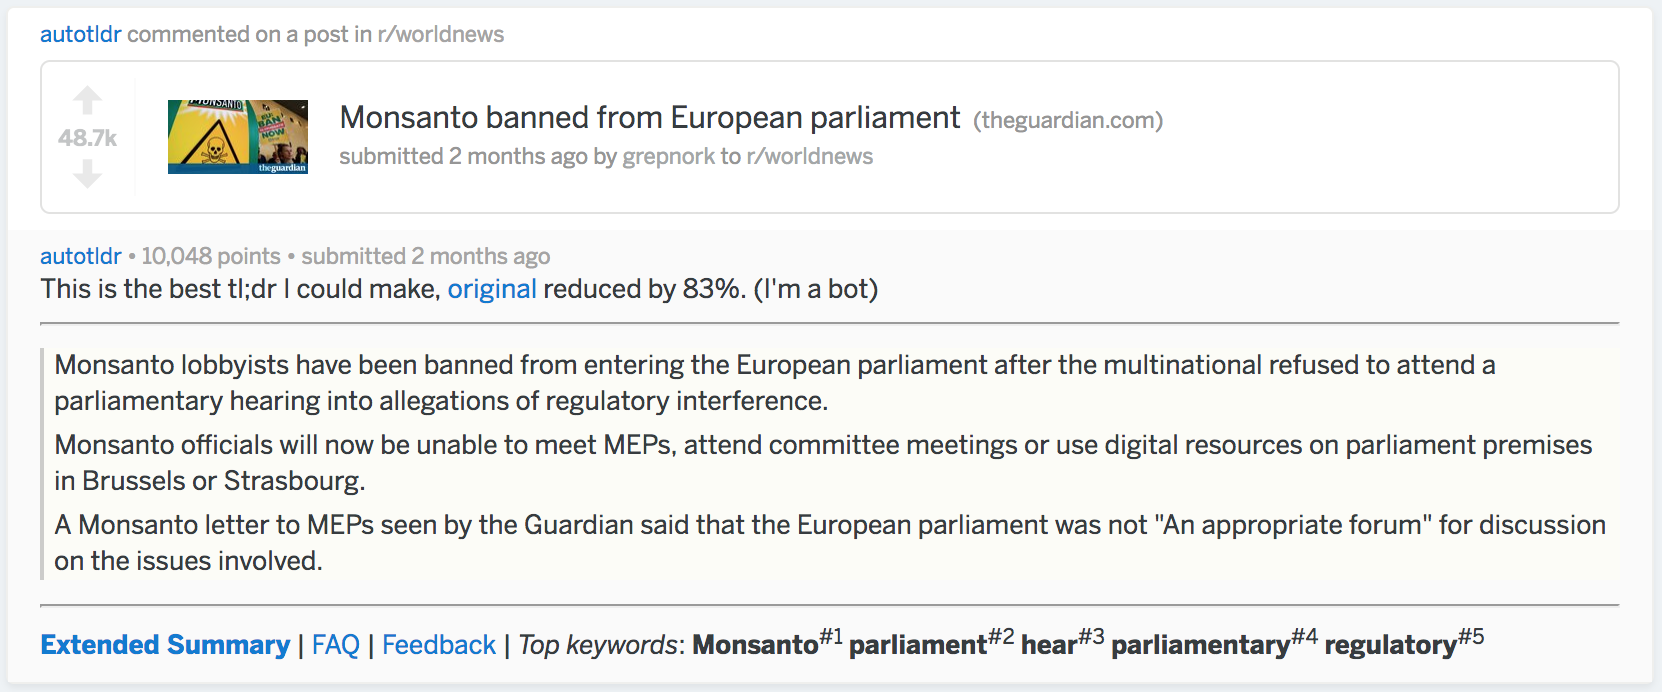
Task: Open the Extended Summary link
Action: (165, 645)
